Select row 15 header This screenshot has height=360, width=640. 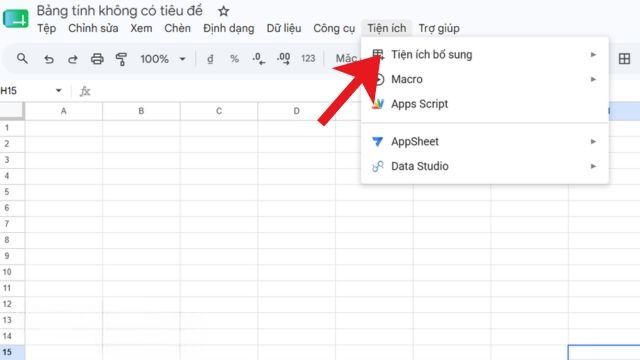12,352
